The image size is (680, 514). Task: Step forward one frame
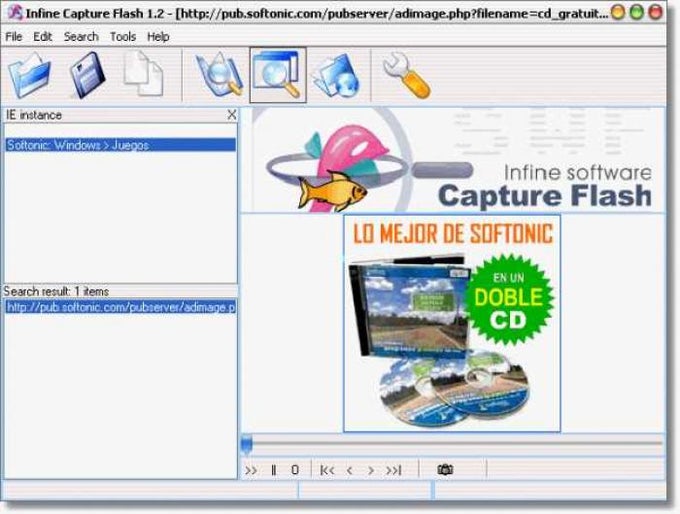371,470
